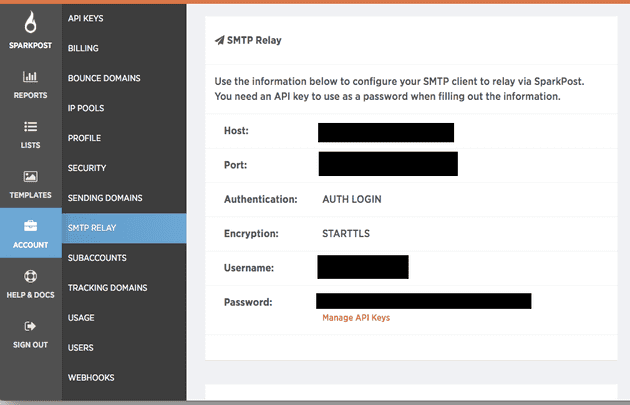Viewport: 630px width, 405px height.
Task: Navigate to Security settings
Action: tap(87, 168)
